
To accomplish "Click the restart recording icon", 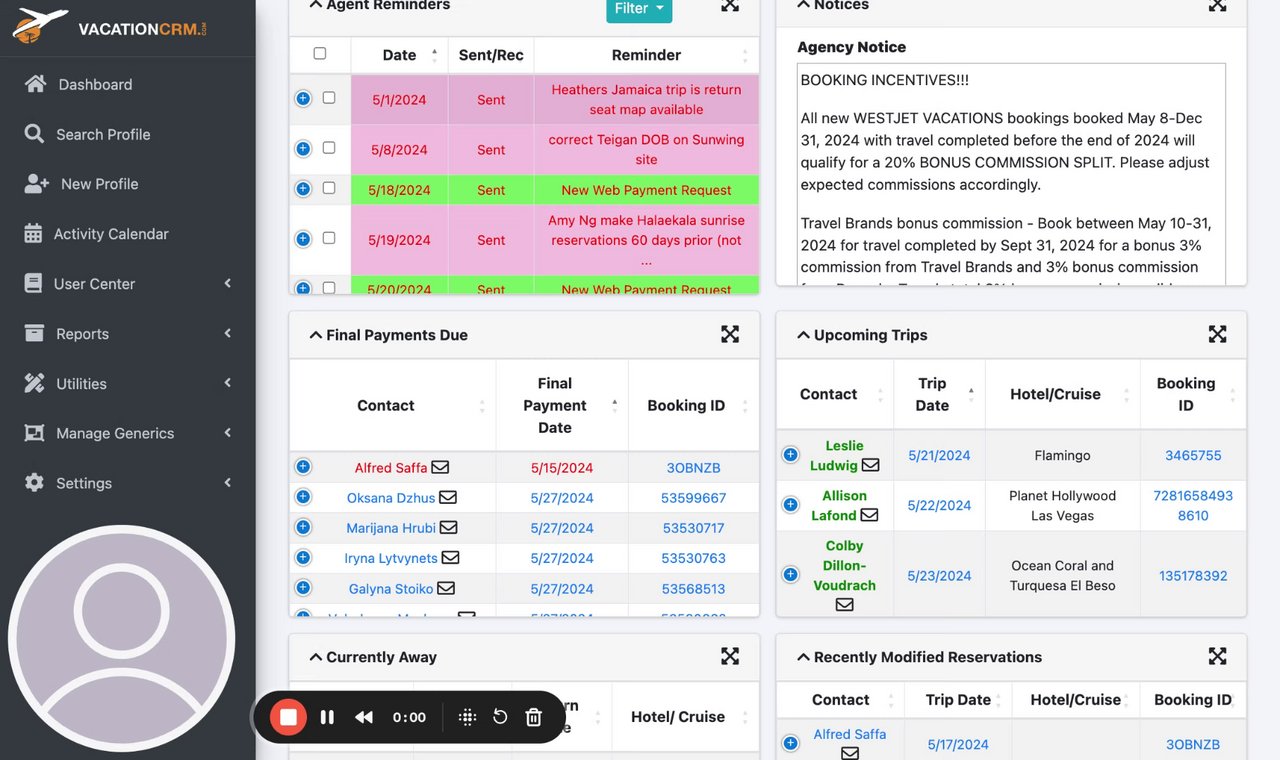I will 500,717.
